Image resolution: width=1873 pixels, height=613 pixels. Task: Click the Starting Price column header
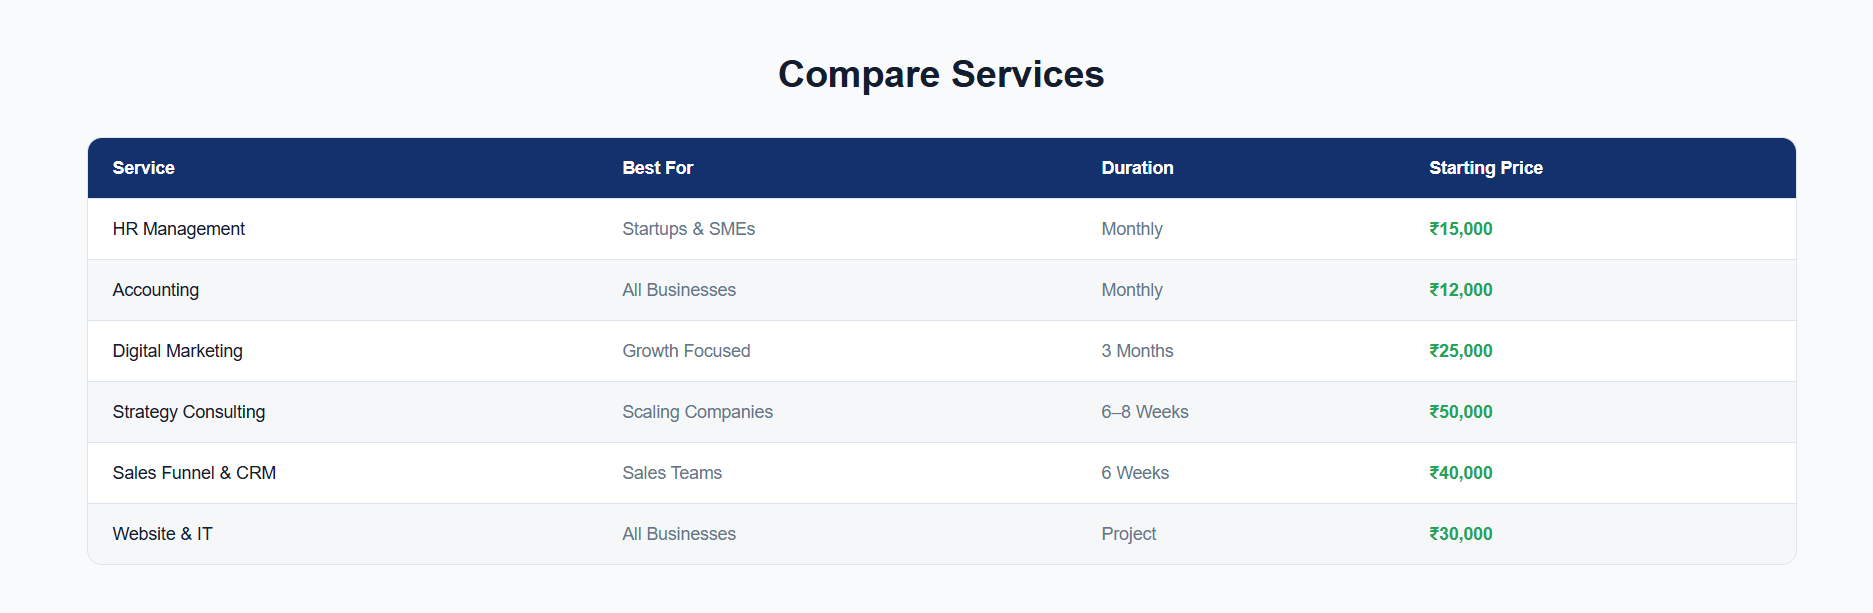(1485, 168)
